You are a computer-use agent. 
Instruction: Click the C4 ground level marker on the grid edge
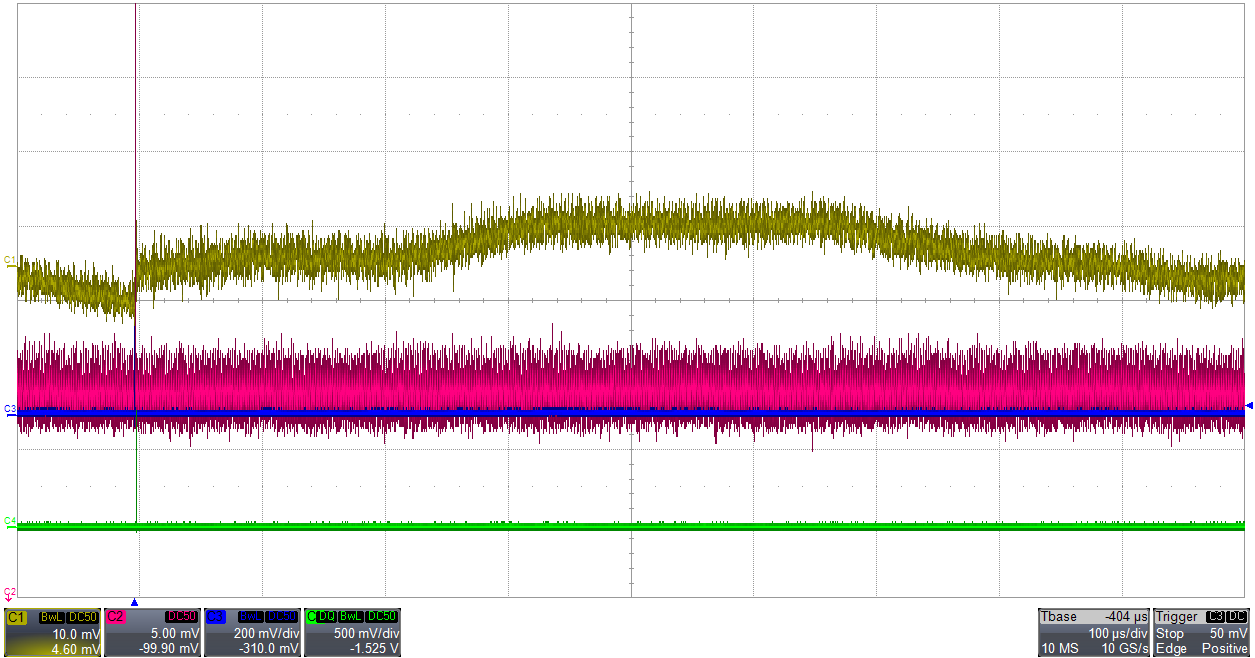9,522
